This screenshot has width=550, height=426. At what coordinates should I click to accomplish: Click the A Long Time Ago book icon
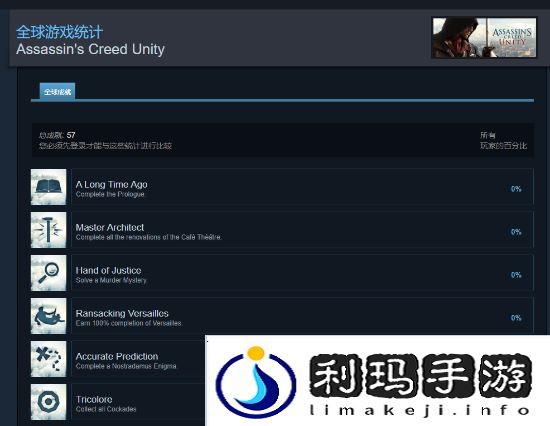click(48, 187)
